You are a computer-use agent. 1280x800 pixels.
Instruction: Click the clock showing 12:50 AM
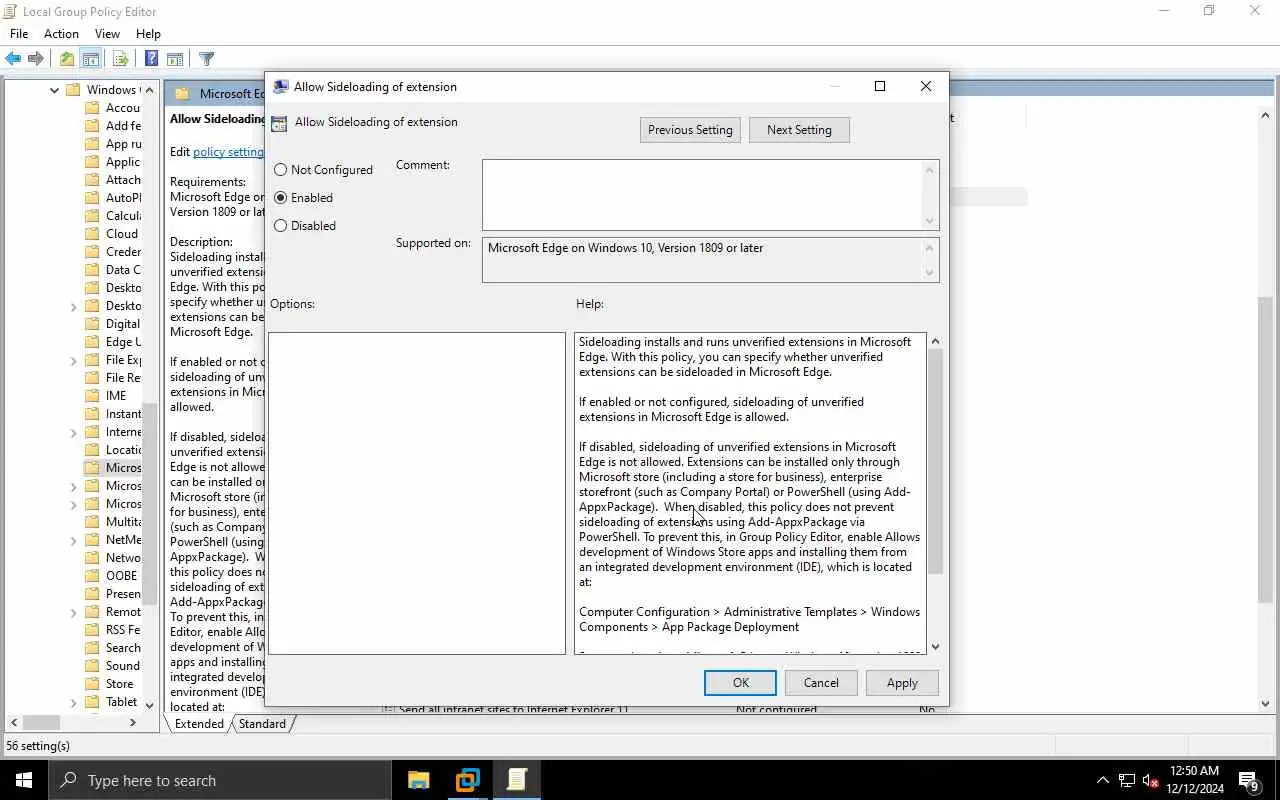pyautogui.click(x=1194, y=771)
